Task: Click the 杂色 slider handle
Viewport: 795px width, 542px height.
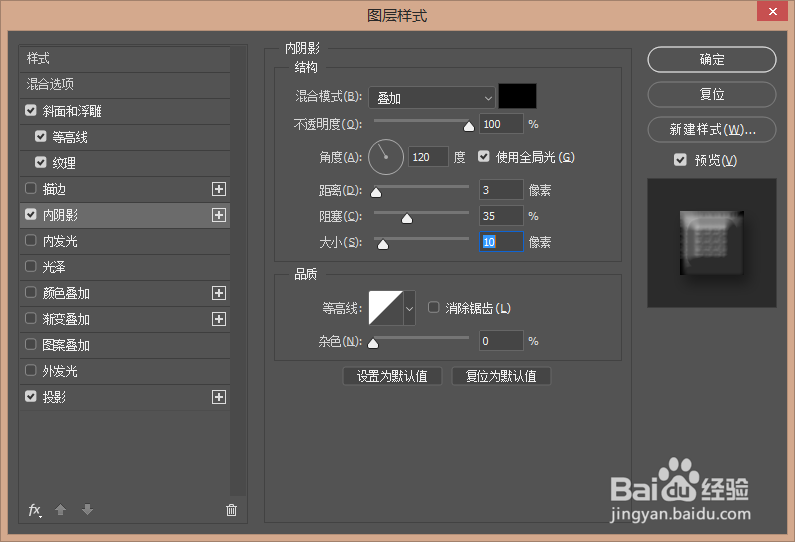Action: click(x=373, y=343)
